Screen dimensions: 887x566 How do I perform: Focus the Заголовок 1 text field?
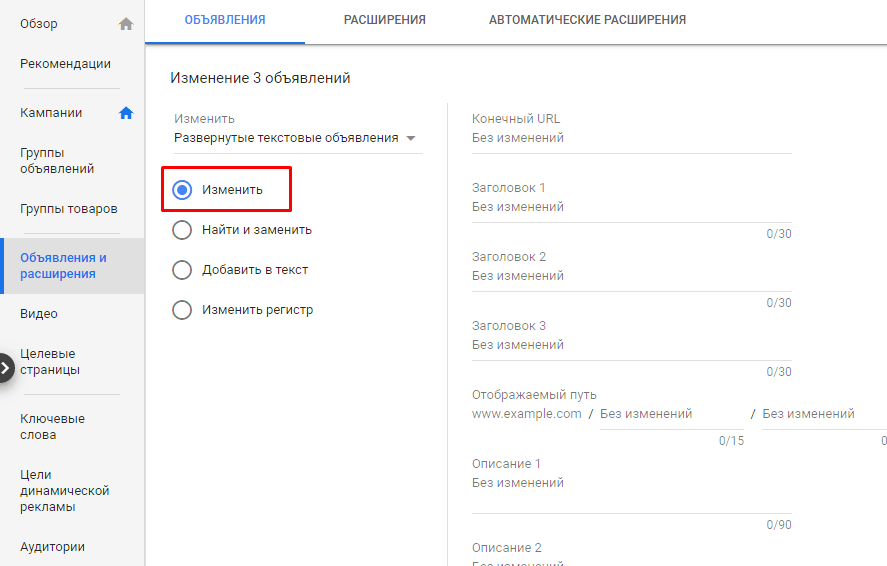[x=631, y=207]
